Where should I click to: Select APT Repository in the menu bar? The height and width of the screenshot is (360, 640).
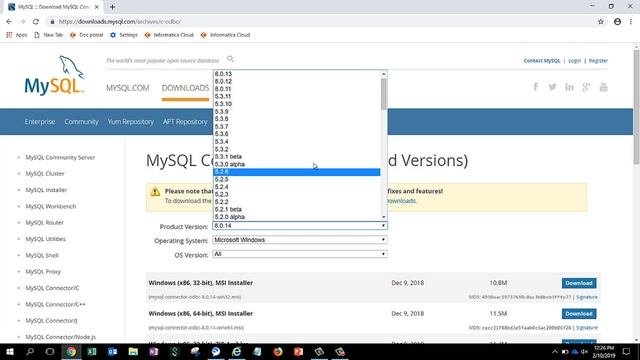(185, 122)
